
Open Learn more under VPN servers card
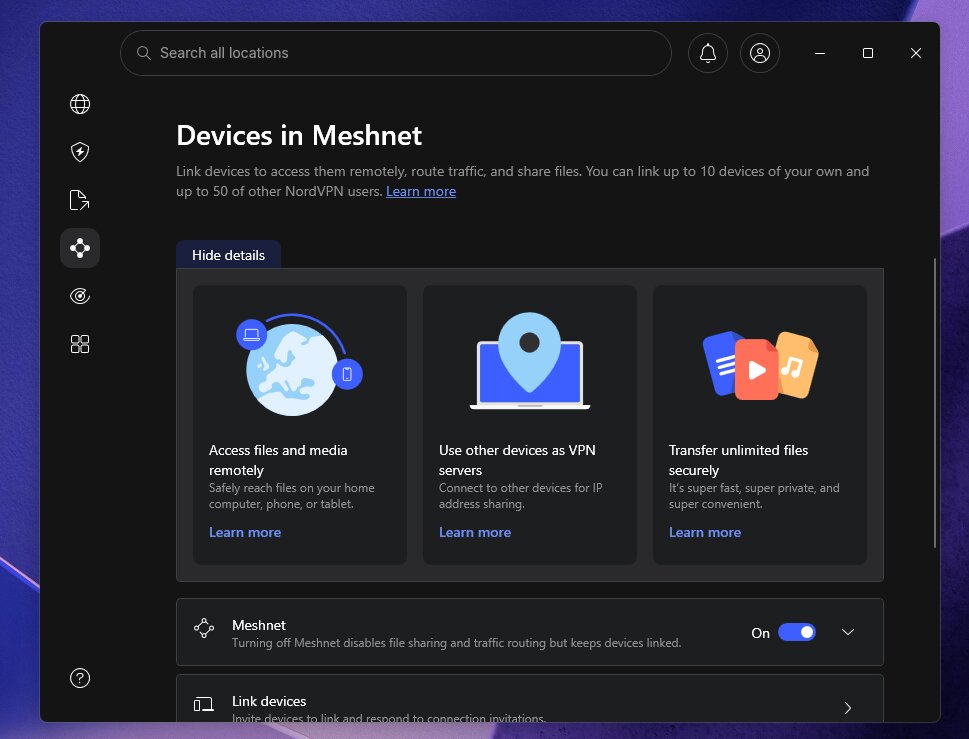coord(475,532)
